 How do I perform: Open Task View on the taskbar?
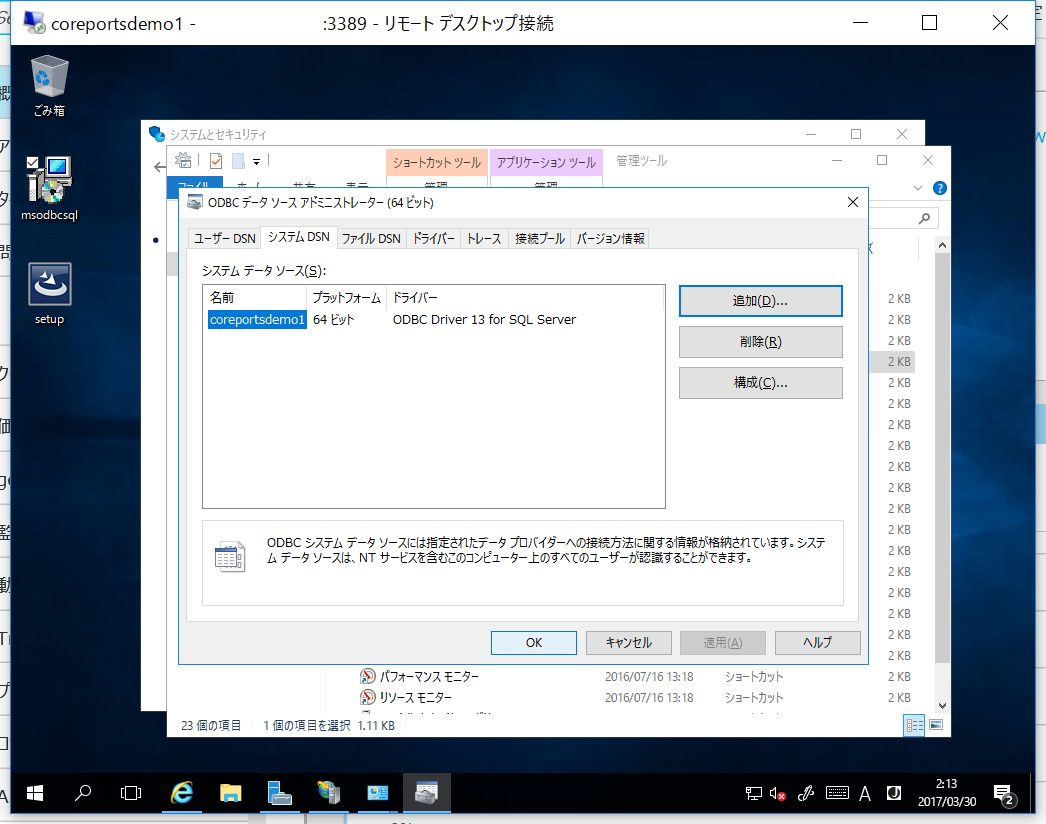131,793
